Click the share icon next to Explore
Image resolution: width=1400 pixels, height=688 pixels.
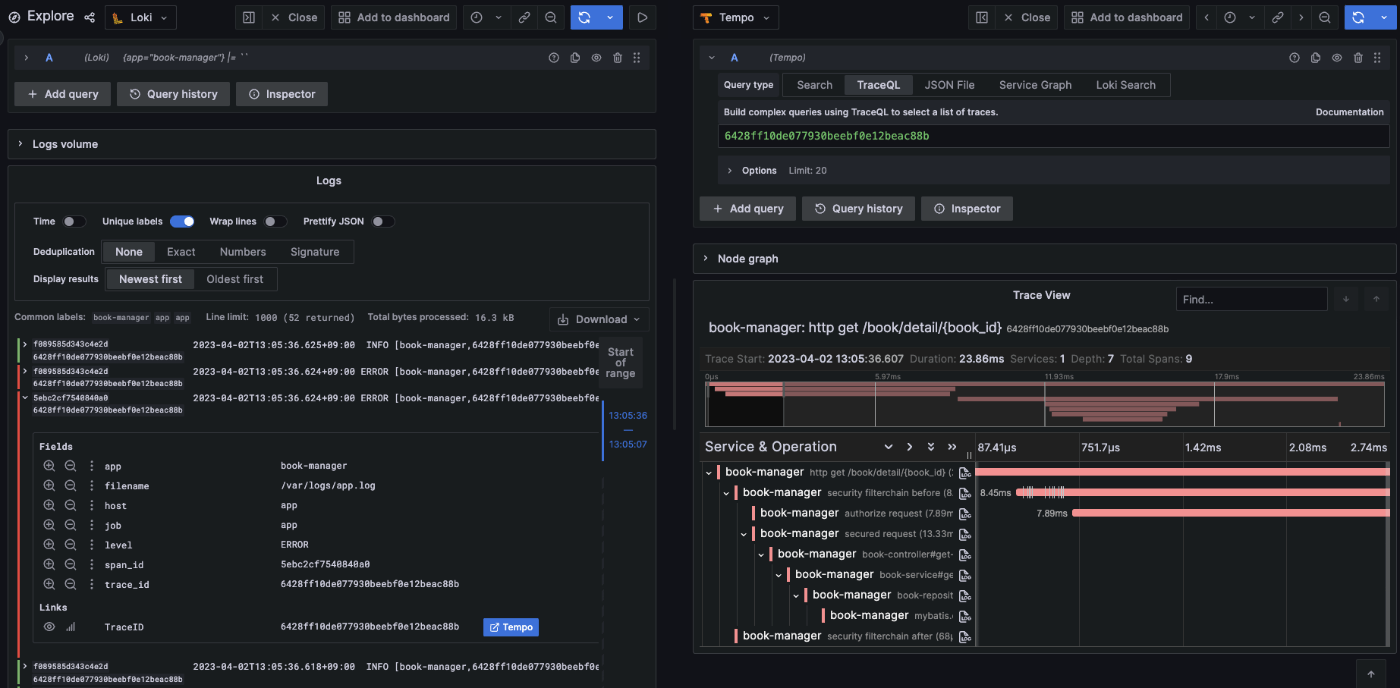(89, 17)
